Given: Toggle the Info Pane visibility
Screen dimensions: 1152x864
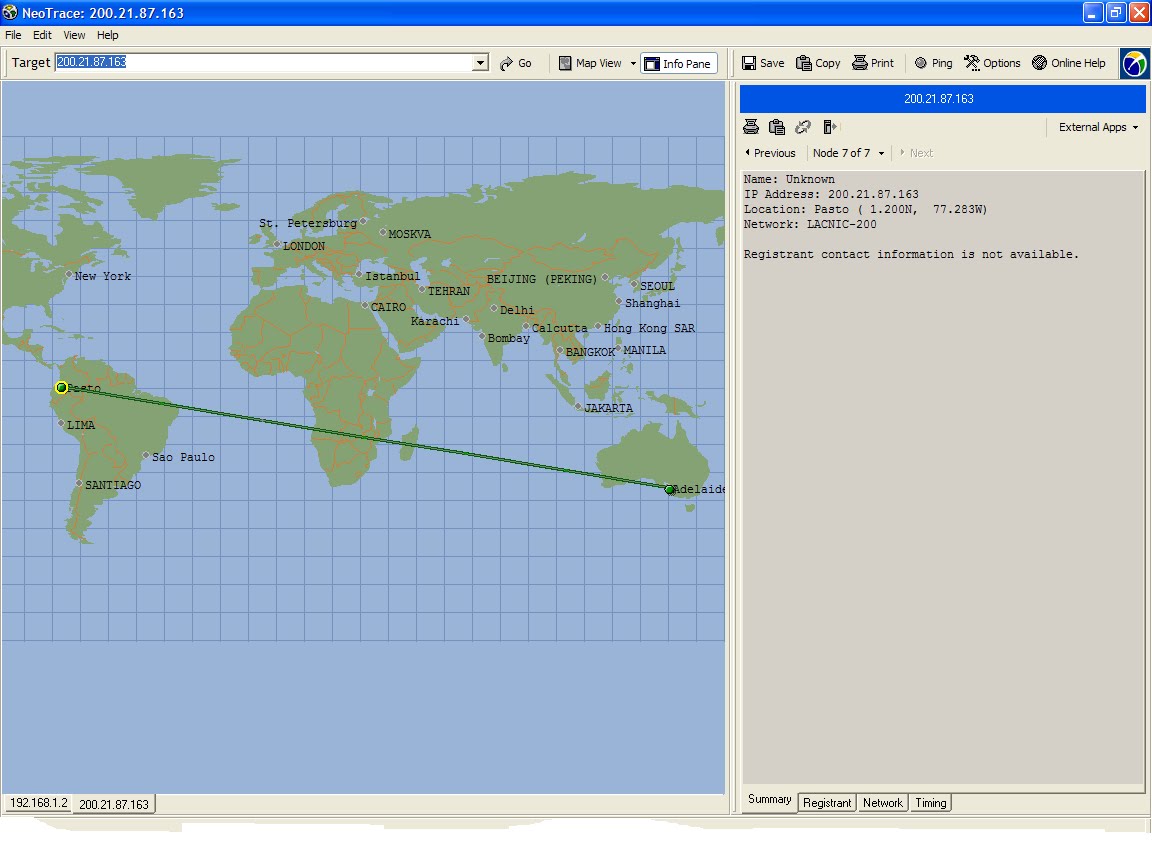Looking at the screenshot, I should point(678,63).
